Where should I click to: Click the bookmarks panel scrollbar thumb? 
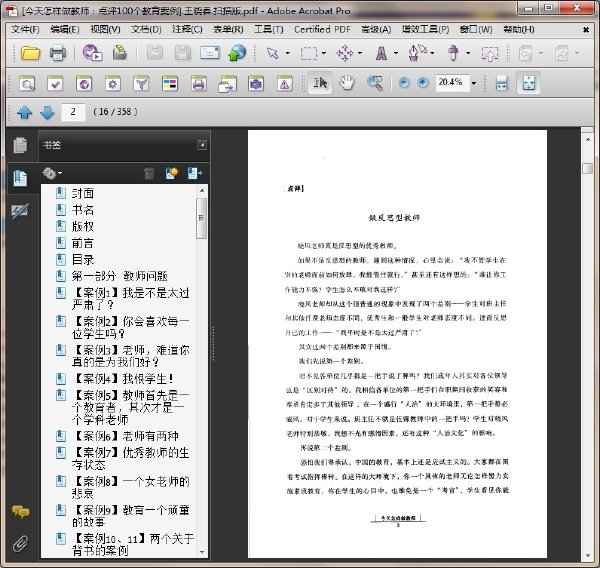tap(202, 218)
